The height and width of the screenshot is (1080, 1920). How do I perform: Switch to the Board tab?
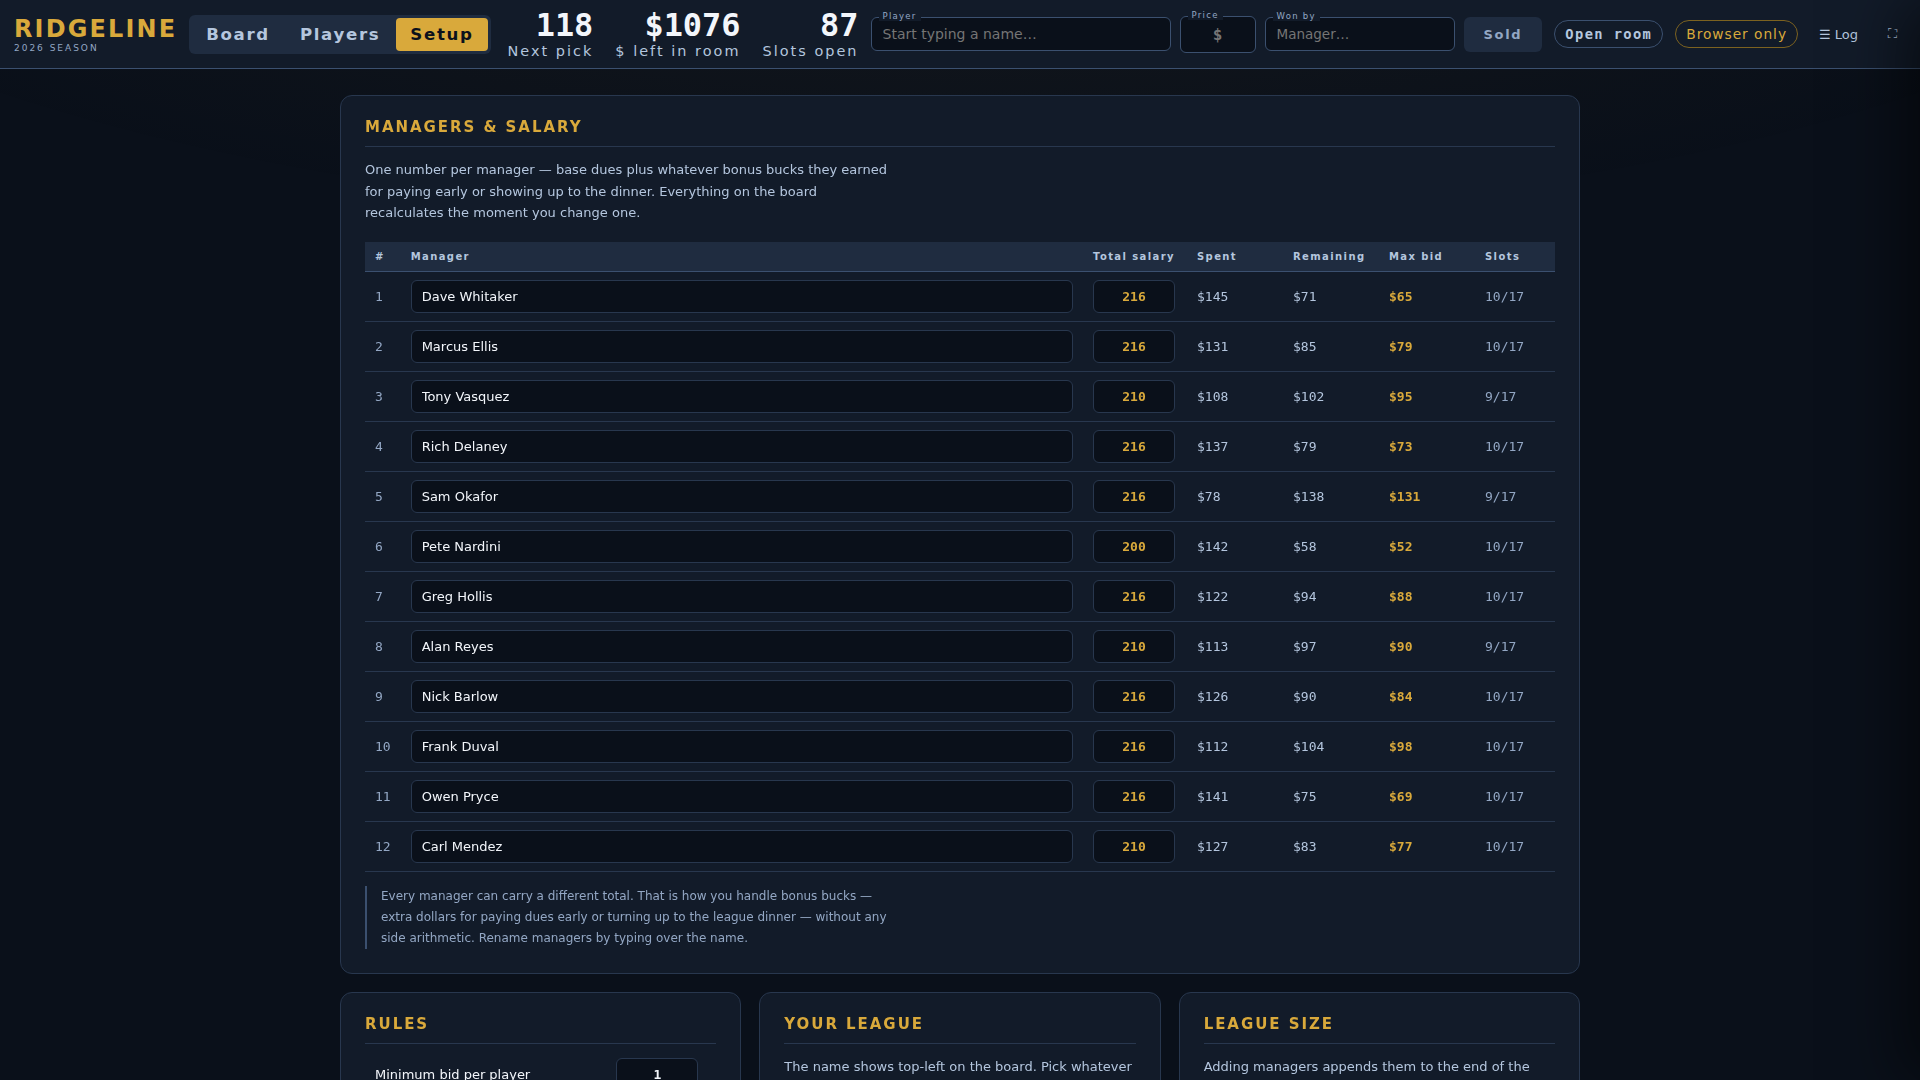point(237,34)
